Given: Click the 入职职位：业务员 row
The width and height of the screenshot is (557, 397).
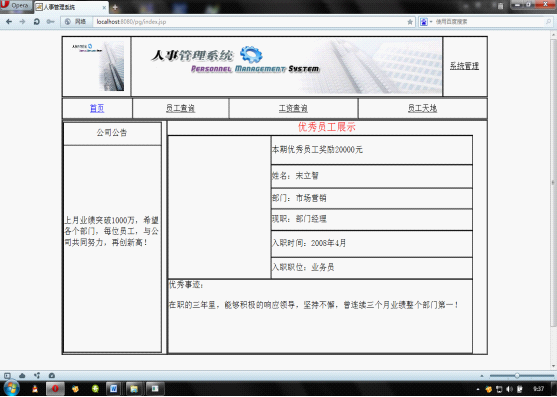Looking at the screenshot, I should click(372, 267).
